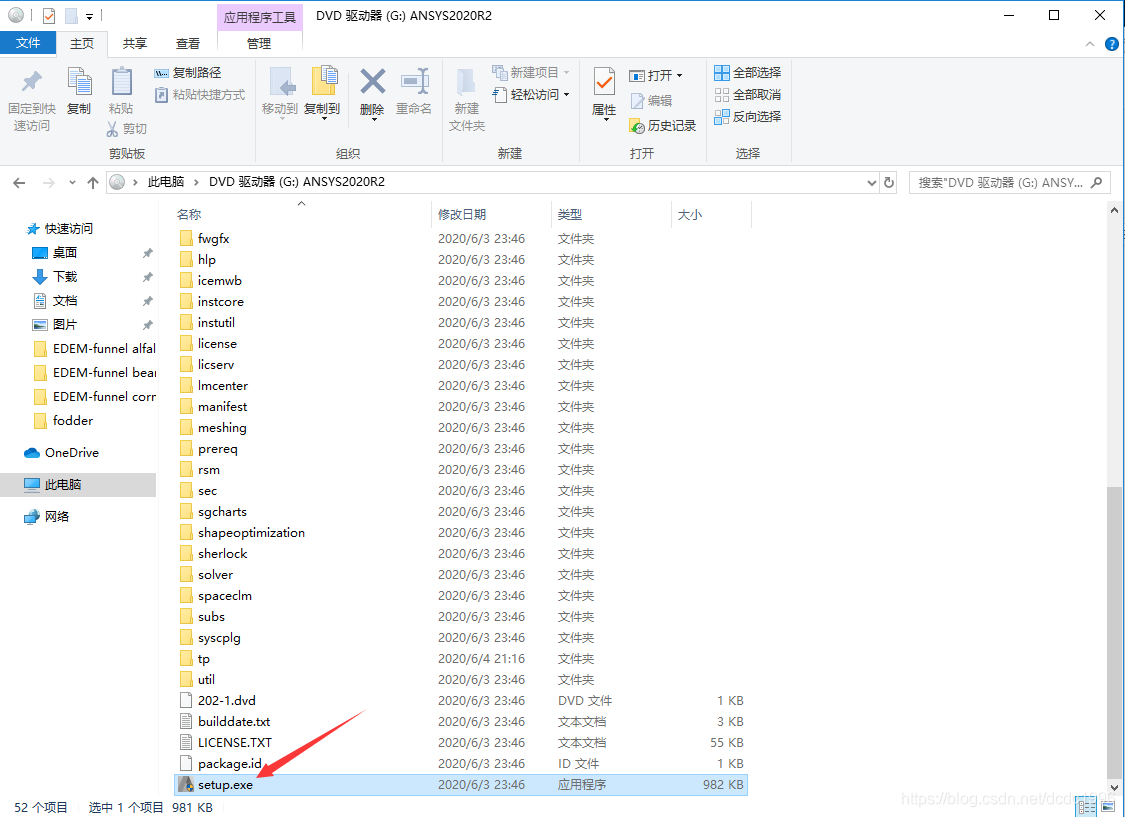This screenshot has height=817, width=1125.
Task: Click the vertical scrollbar of file list
Action: 1116,630
